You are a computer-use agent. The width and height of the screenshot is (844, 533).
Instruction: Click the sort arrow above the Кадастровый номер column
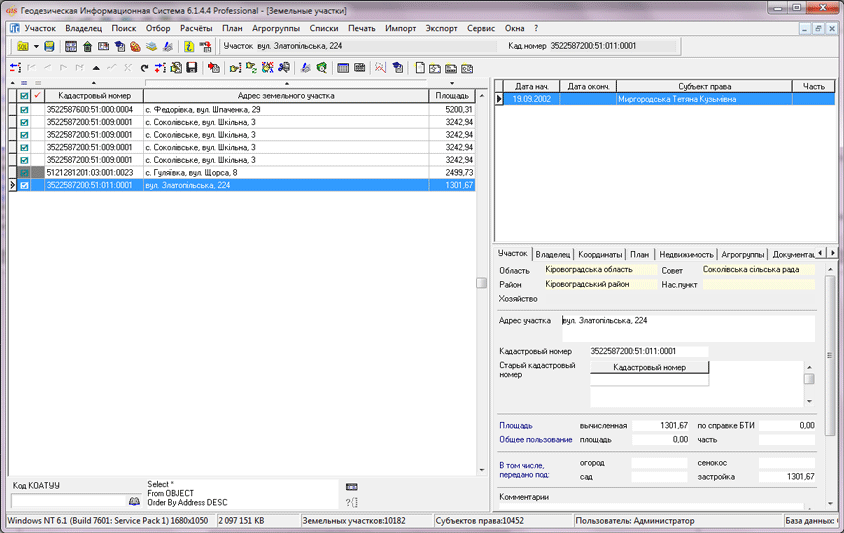94,83
